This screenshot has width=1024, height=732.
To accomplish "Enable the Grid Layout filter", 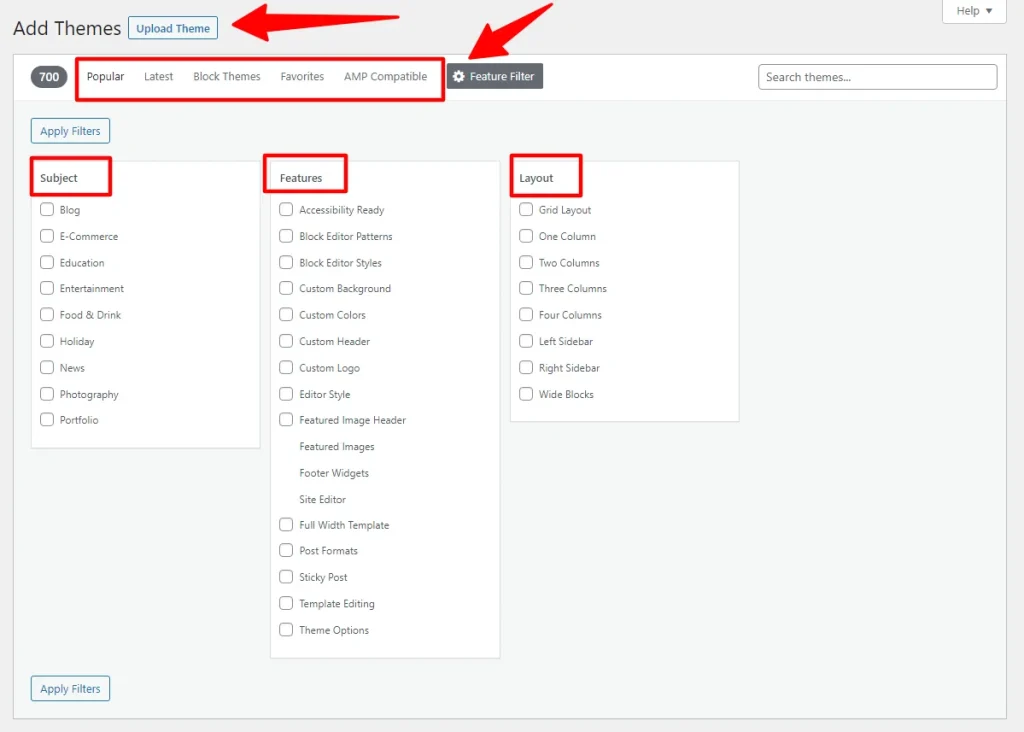I will (526, 210).
